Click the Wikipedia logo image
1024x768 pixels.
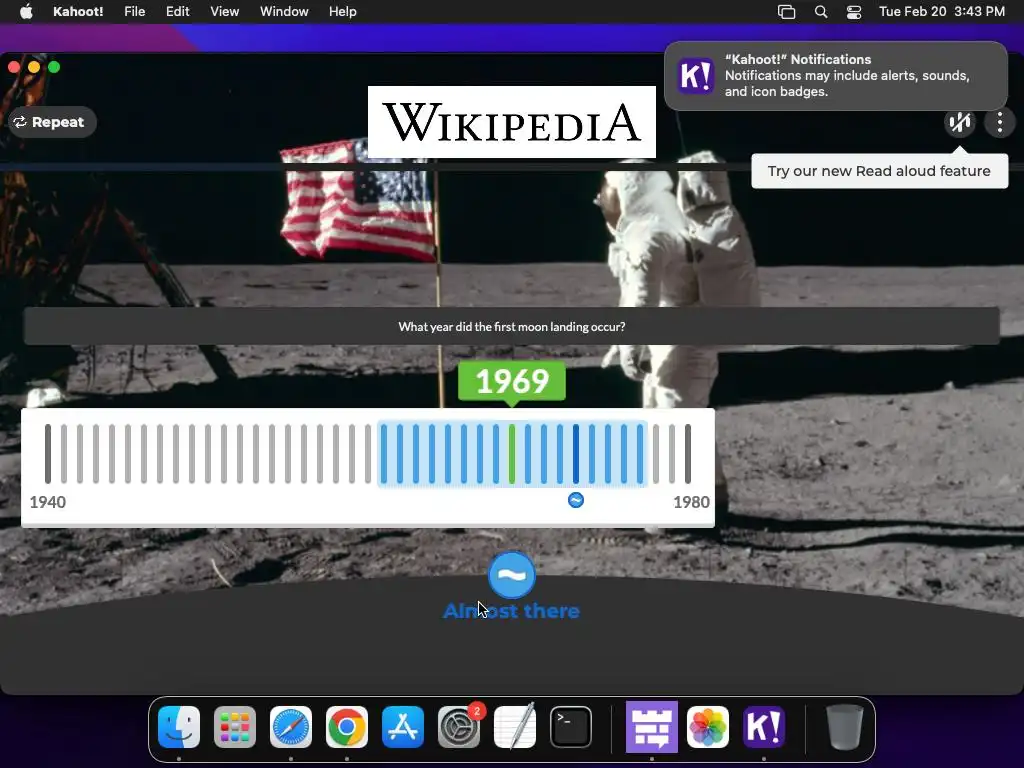tap(512, 122)
